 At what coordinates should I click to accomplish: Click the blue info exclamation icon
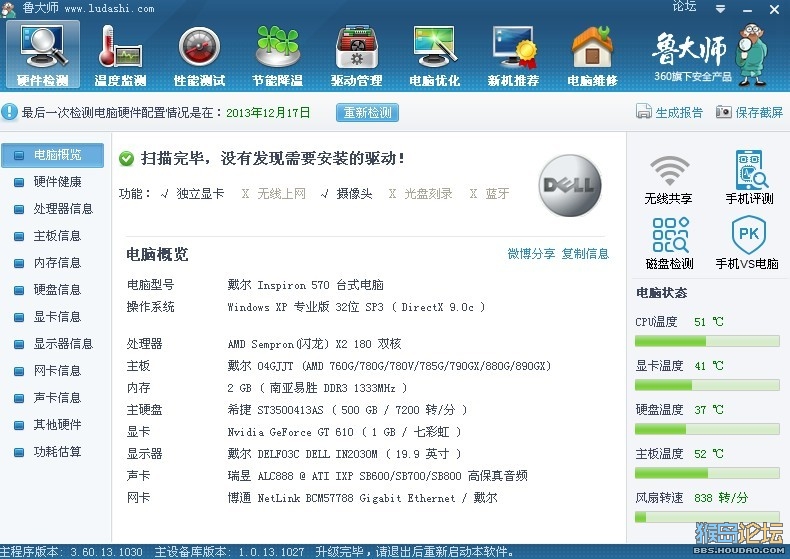point(10,112)
